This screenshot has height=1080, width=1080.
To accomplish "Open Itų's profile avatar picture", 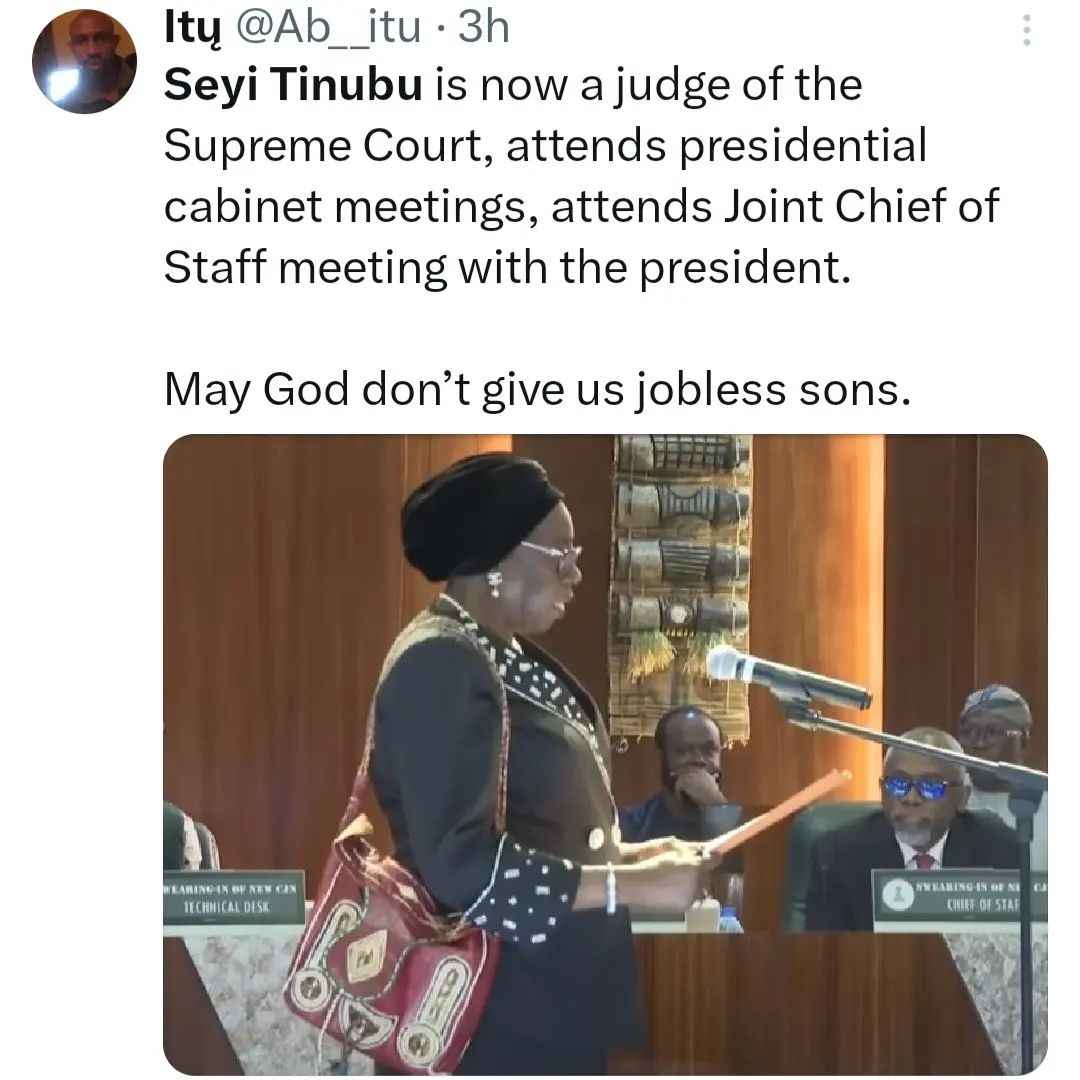I will (x=84, y=61).
